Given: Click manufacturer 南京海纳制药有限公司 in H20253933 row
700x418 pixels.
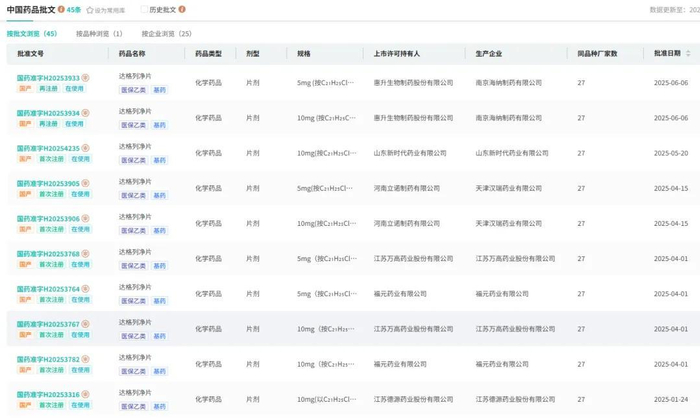Looking at the screenshot, I should (x=508, y=83).
